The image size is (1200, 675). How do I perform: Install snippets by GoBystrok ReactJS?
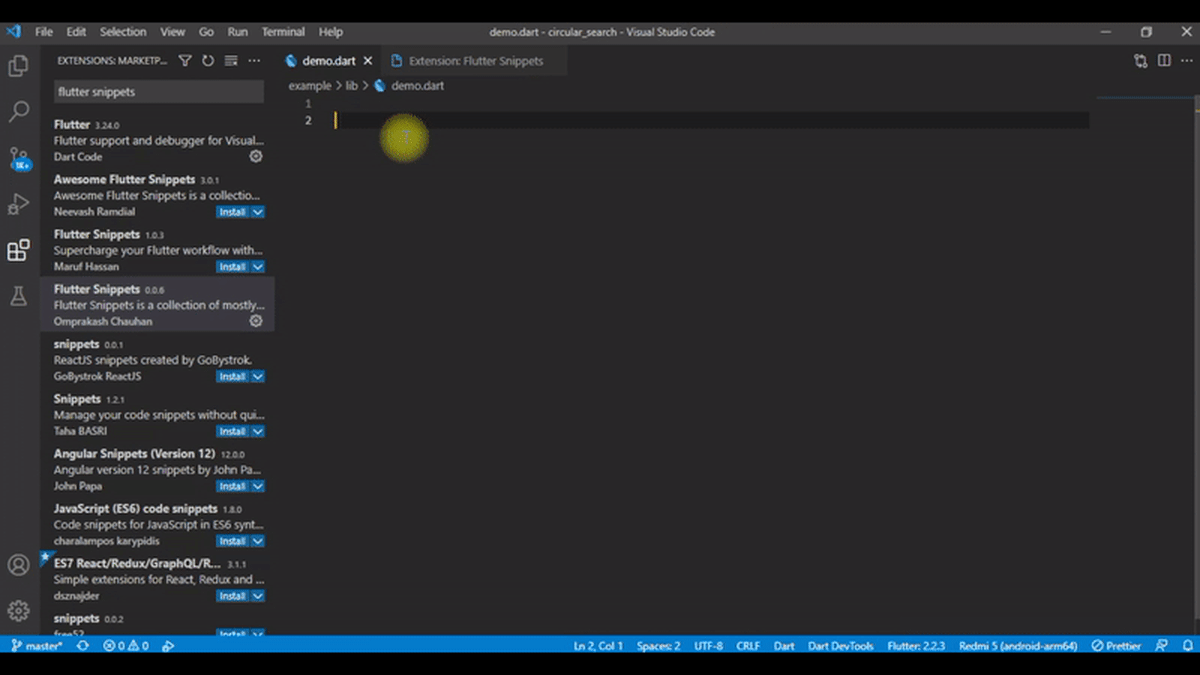pyautogui.click(x=233, y=376)
